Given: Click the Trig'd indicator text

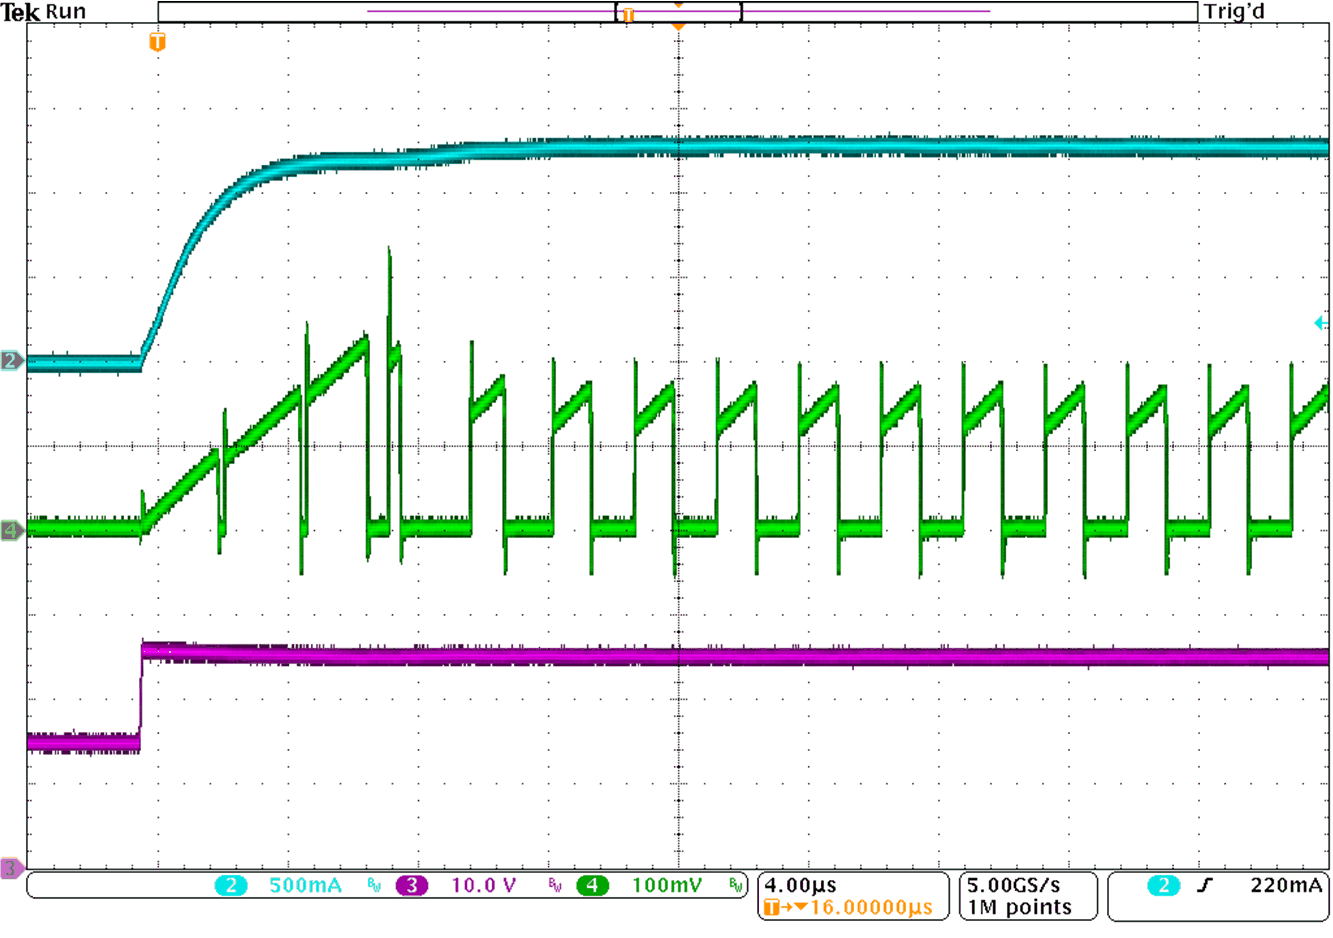Looking at the screenshot, I should (x=1234, y=11).
